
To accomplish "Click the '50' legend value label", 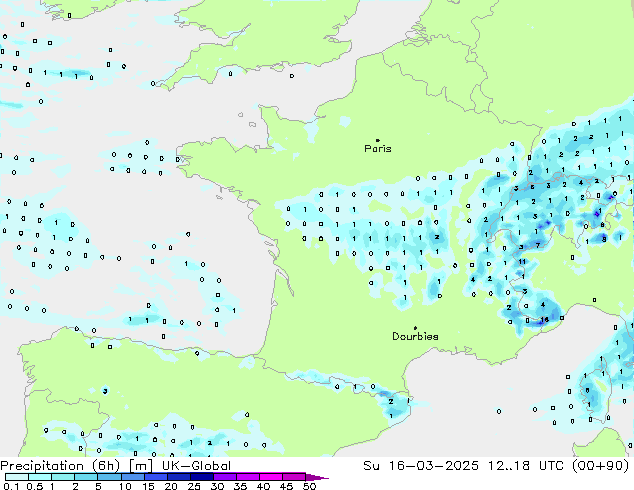I will pos(309,486).
